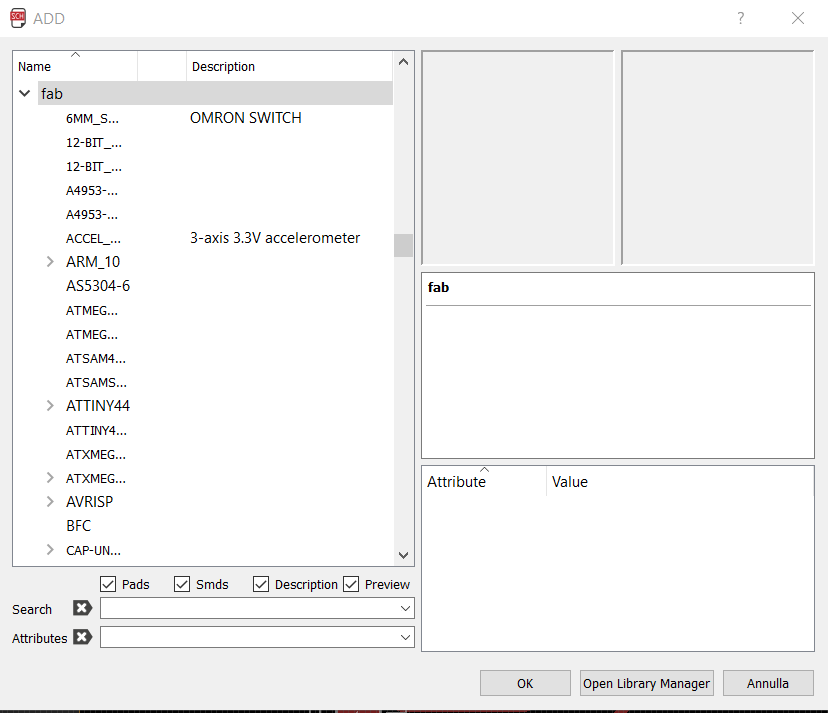This screenshot has height=713, width=828.
Task: Expand the ARM_10 entry
Action: [50, 261]
